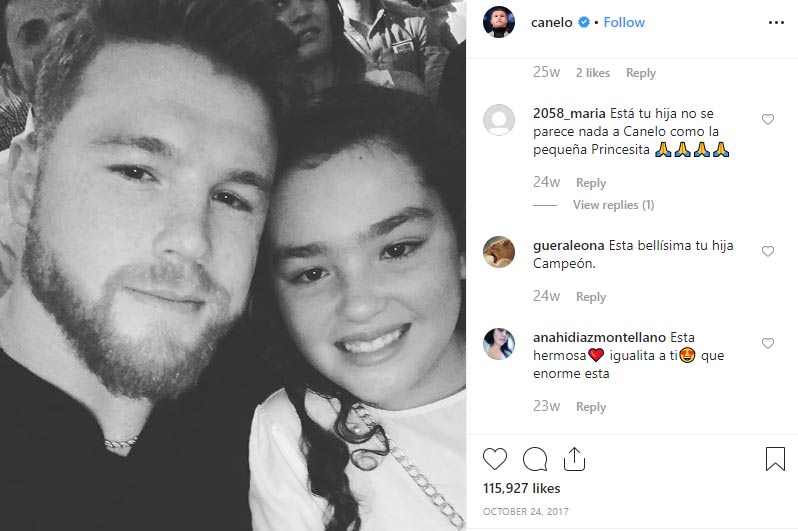This screenshot has width=798, height=531.
Task: Open canelo's profile picture
Action: click(x=499, y=22)
